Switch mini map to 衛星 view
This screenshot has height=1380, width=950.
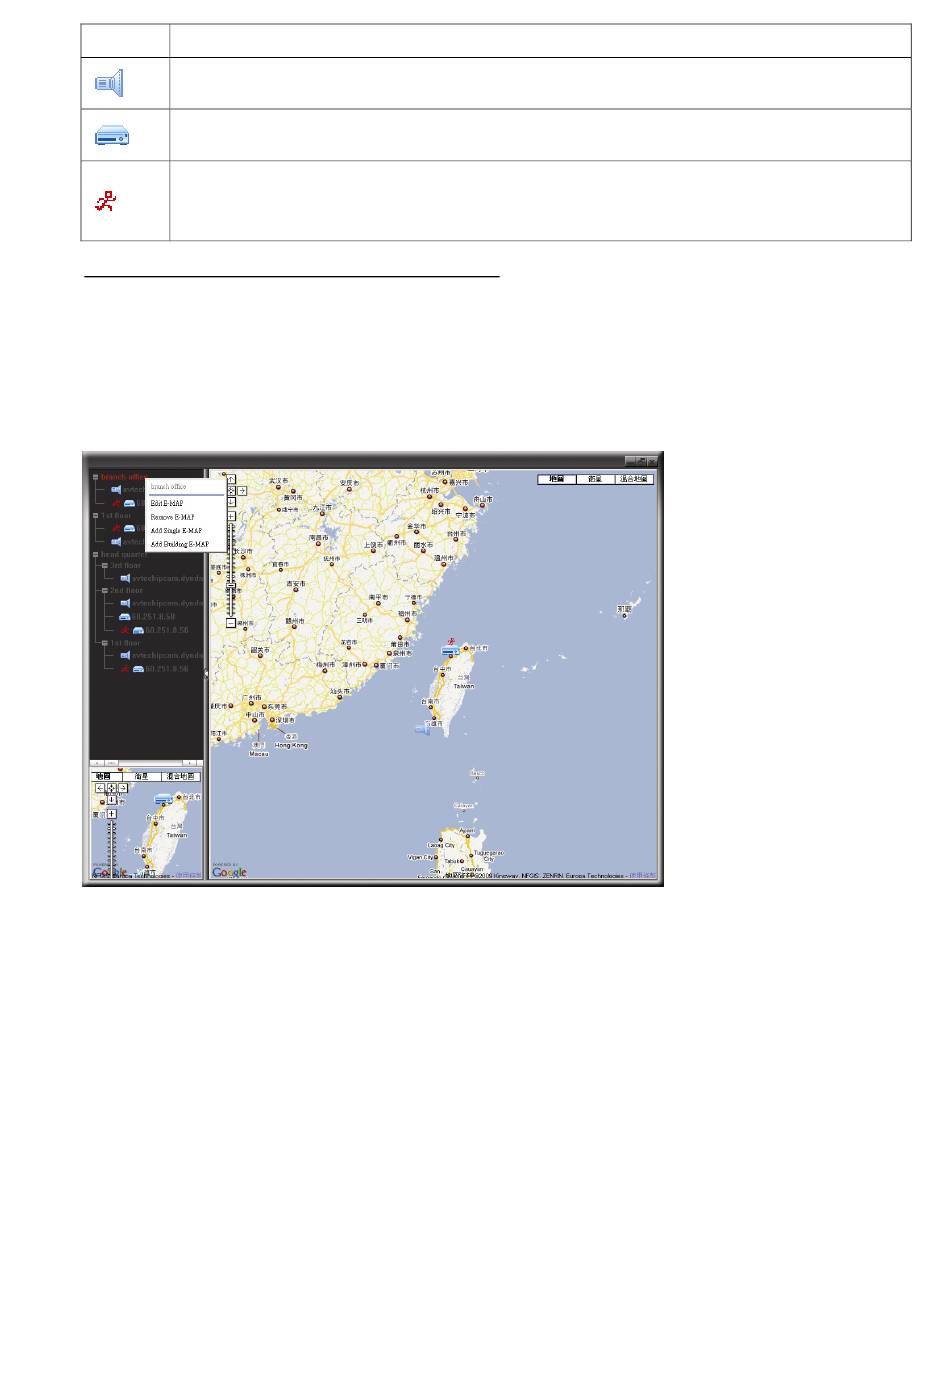tap(142, 777)
